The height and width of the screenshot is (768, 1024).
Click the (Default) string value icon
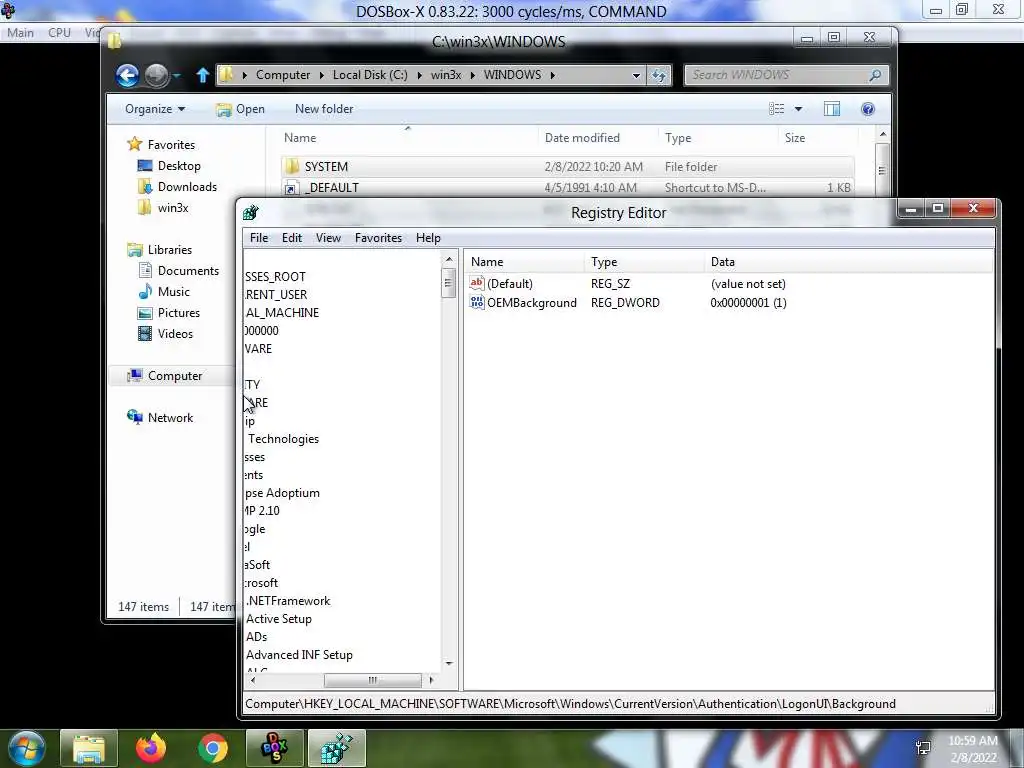pos(477,283)
